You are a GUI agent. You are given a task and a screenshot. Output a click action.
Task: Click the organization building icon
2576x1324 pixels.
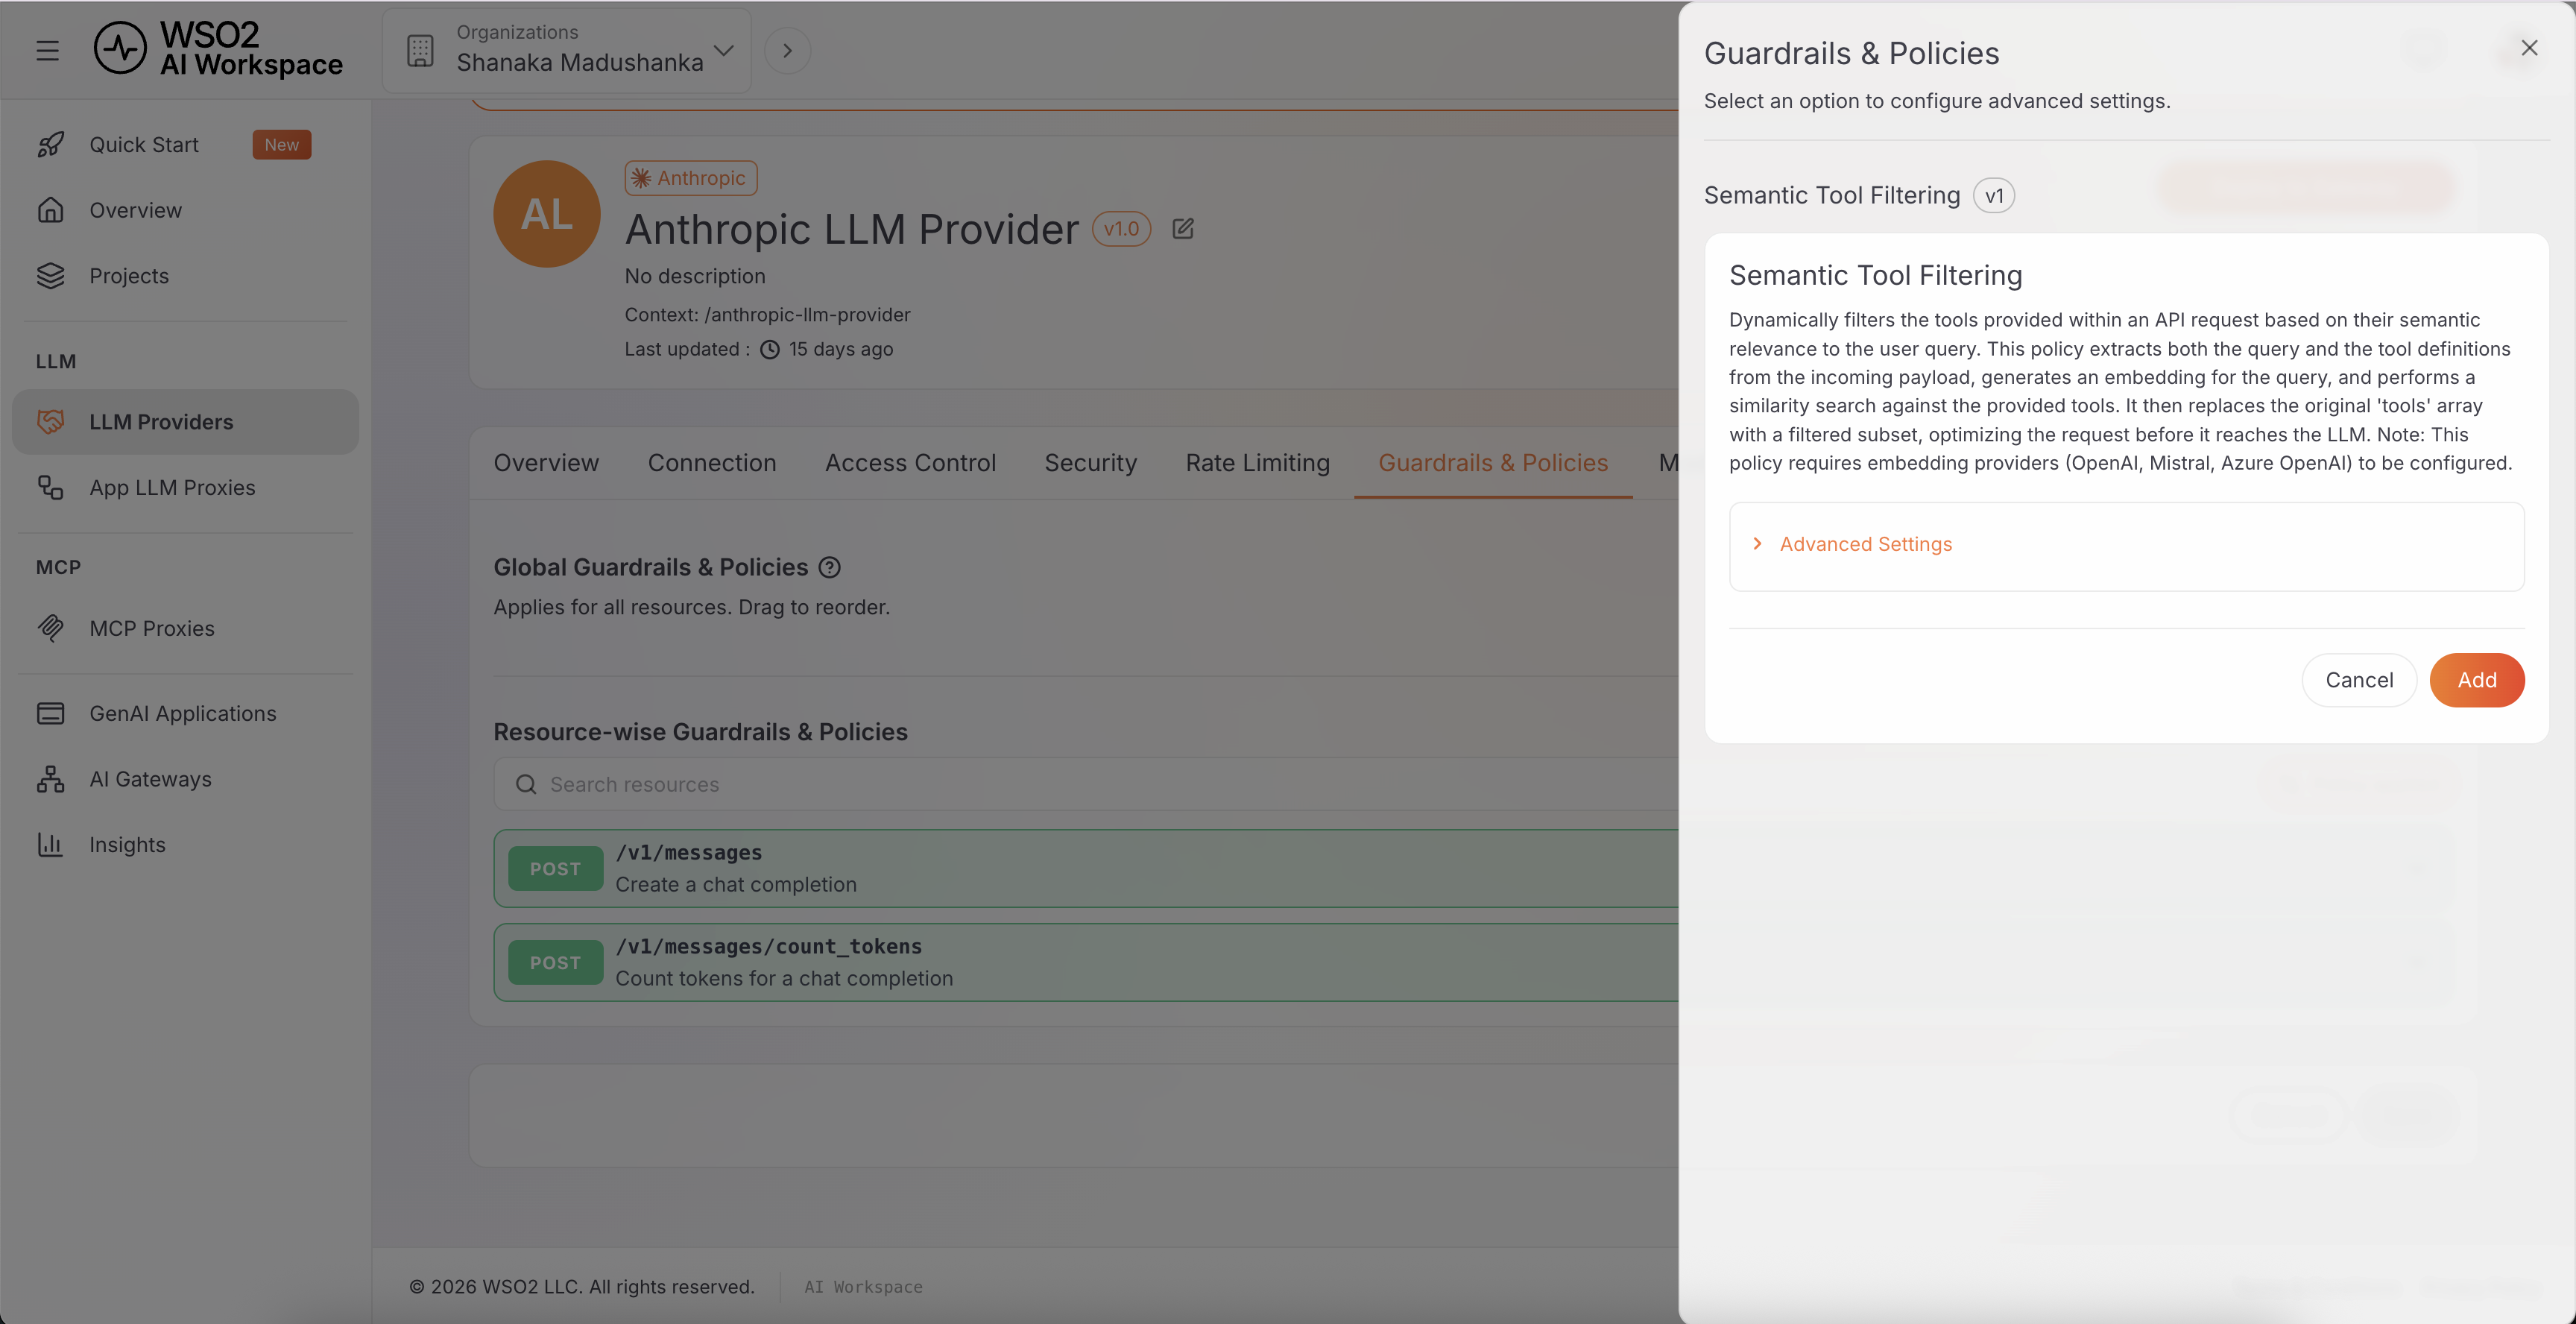[x=420, y=50]
